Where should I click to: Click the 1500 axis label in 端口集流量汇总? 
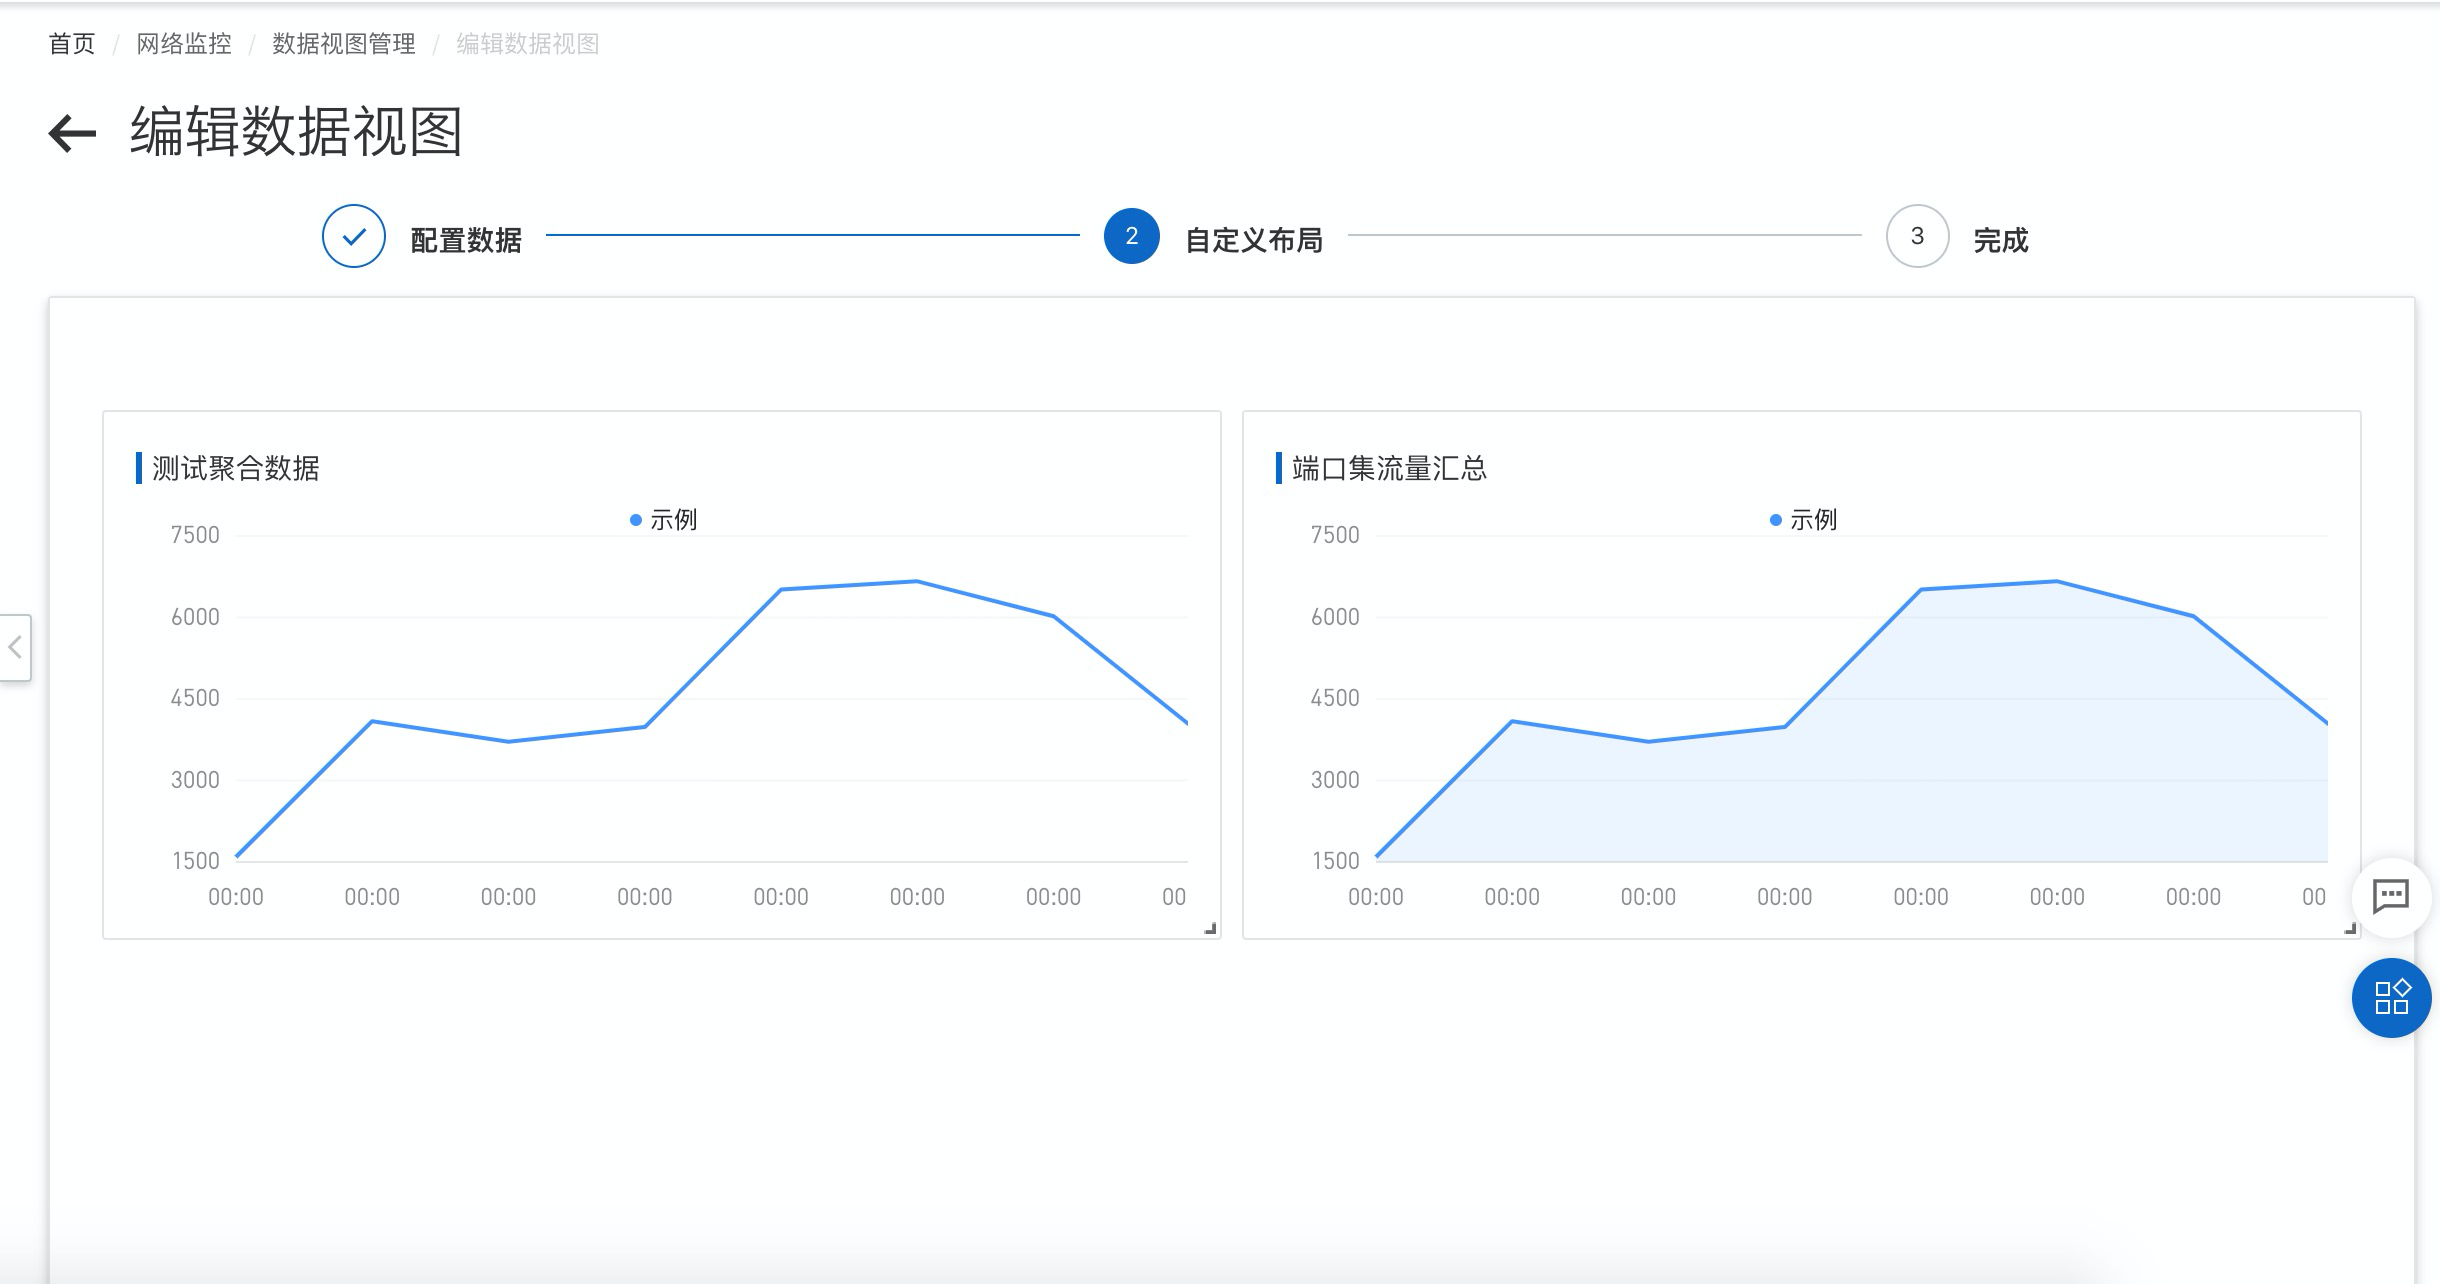1335,861
